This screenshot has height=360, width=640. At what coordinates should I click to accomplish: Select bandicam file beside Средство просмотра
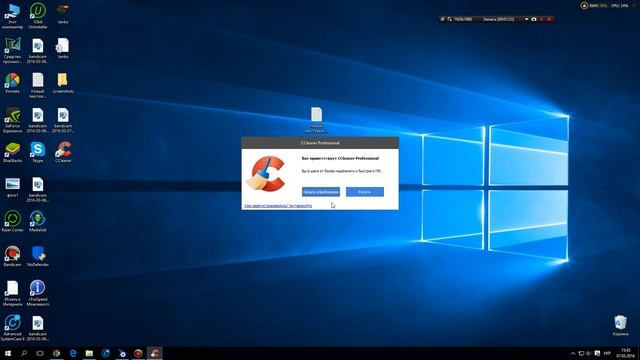click(38, 50)
